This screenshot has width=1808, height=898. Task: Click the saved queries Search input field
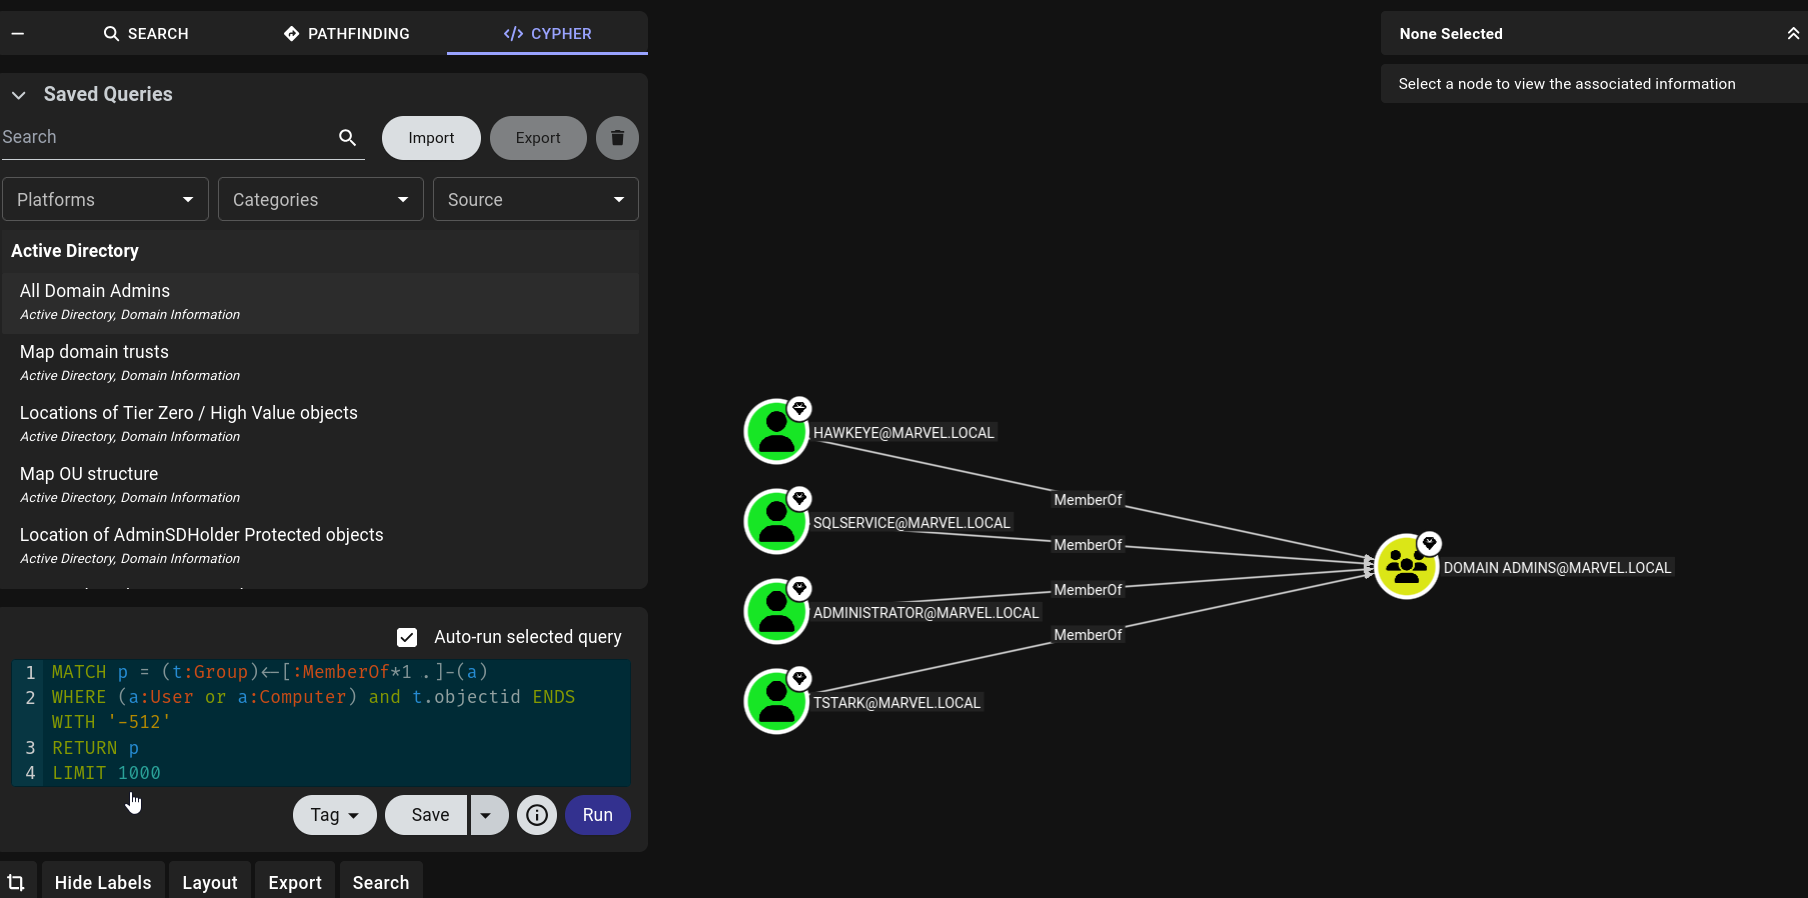pyautogui.click(x=166, y=137)
